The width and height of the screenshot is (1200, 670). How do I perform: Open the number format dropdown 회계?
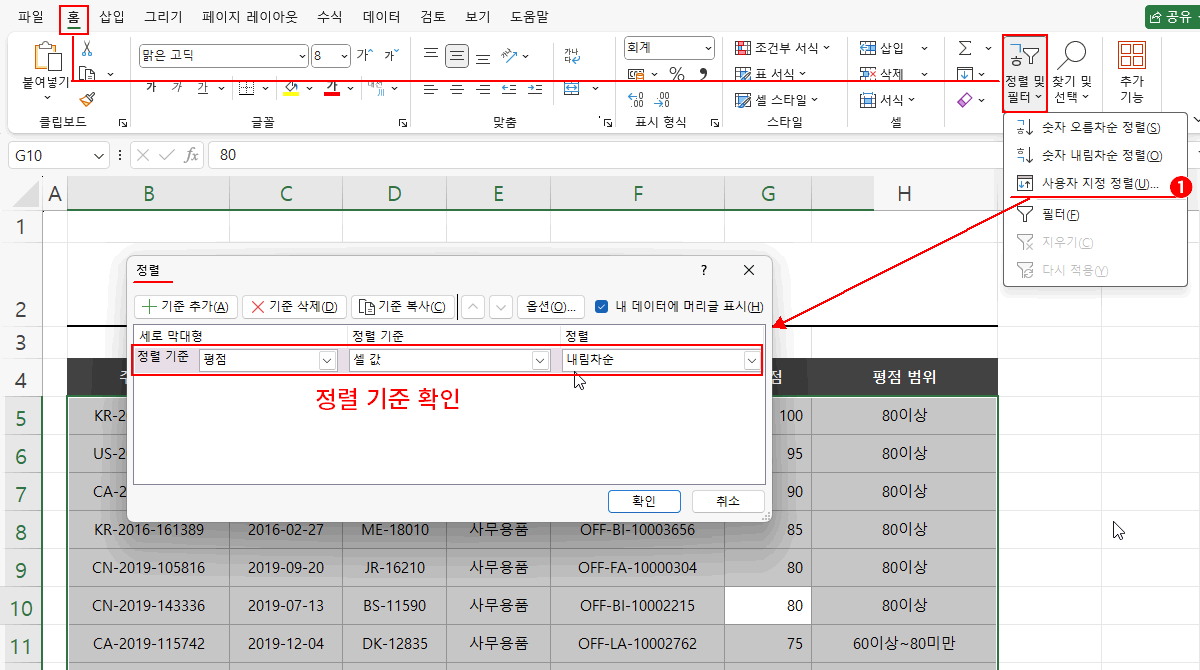click(709, 48)
